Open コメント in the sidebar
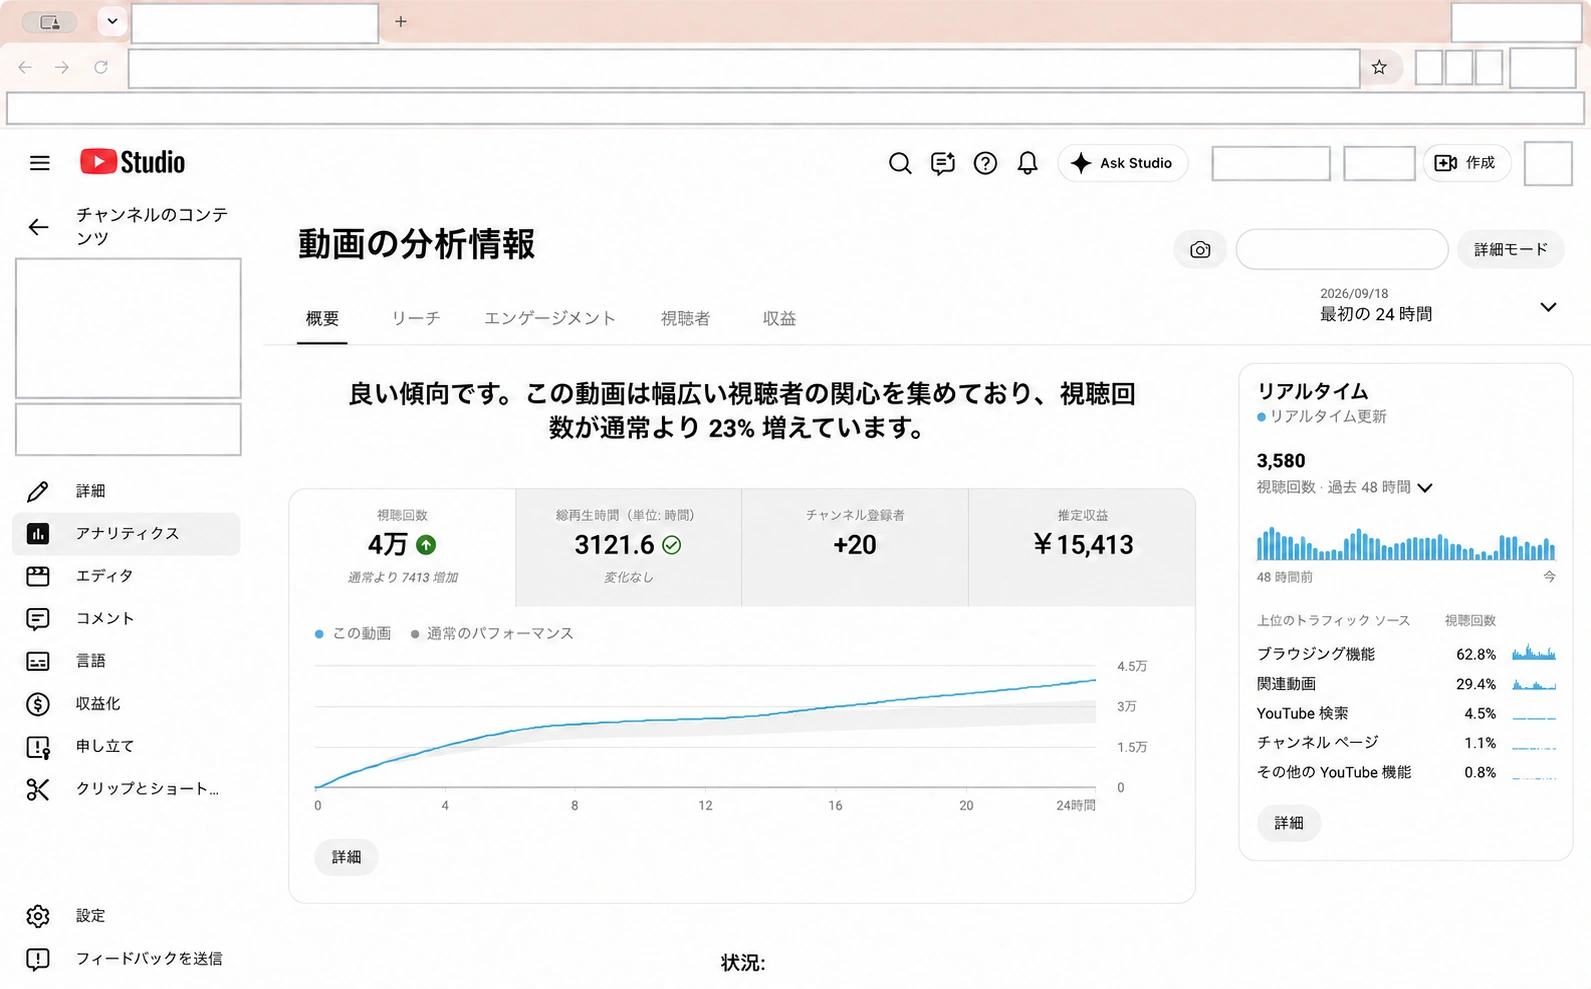 [127, 619]
